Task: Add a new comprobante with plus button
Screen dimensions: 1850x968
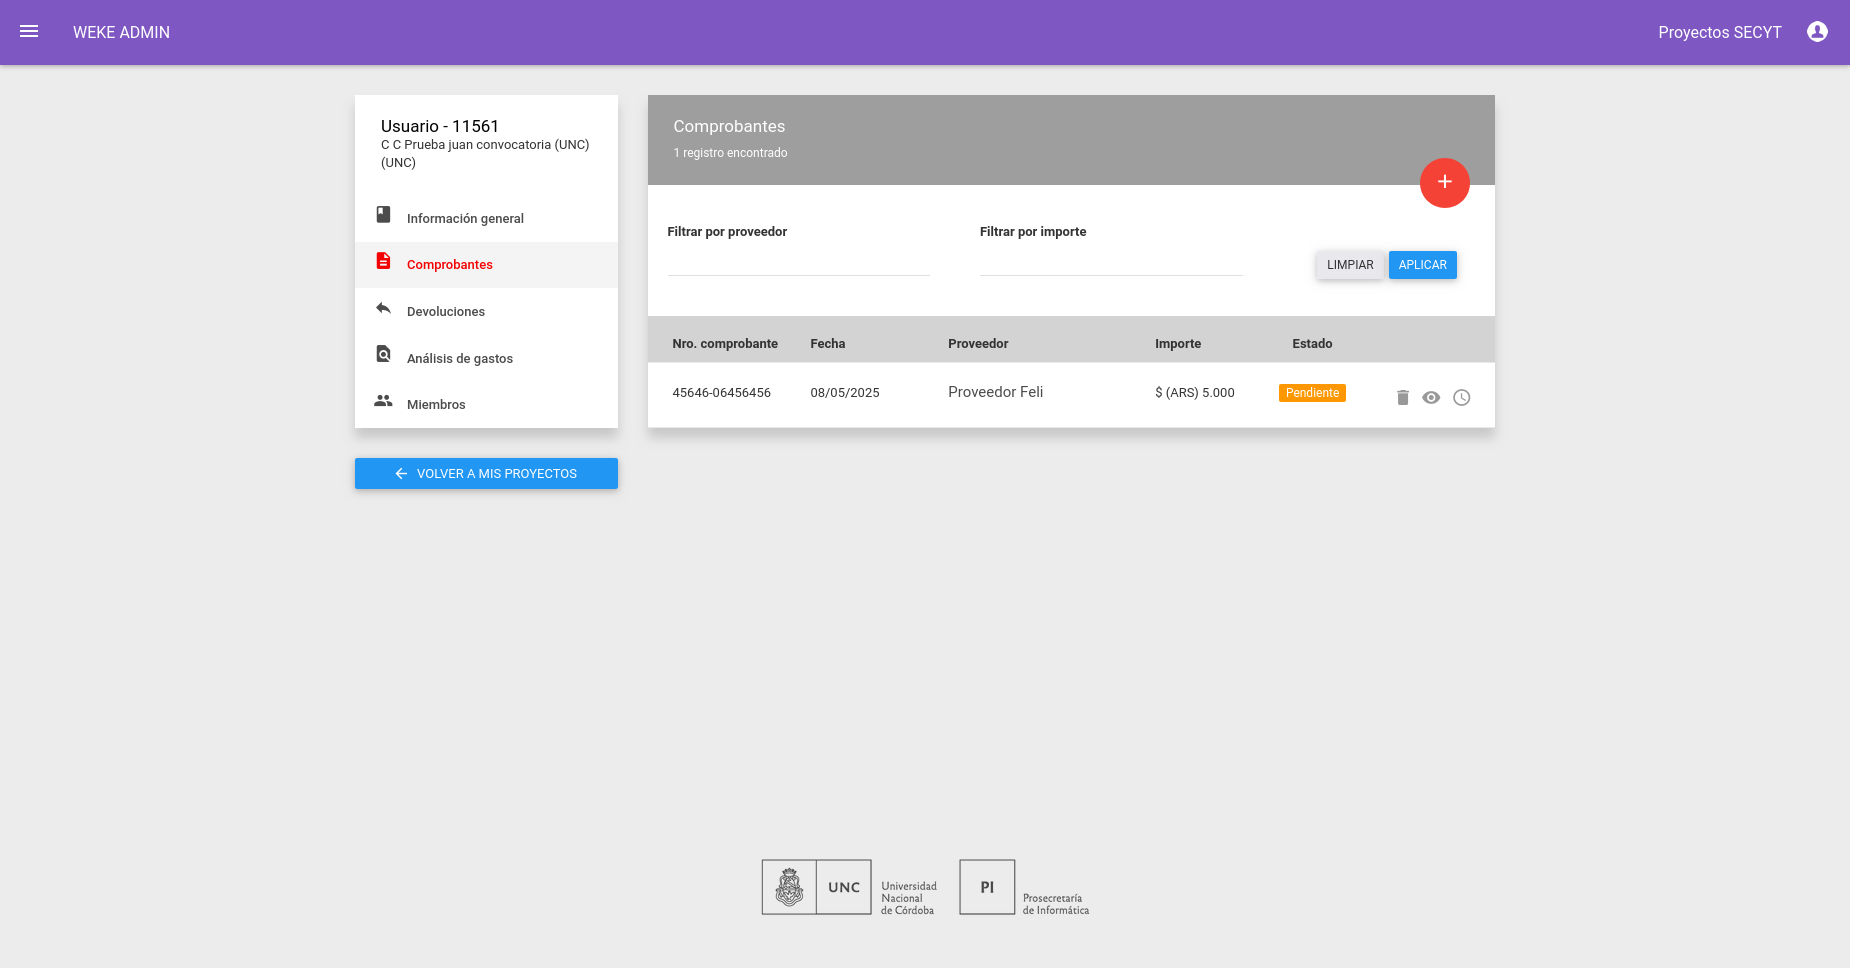Action: 1444,183
